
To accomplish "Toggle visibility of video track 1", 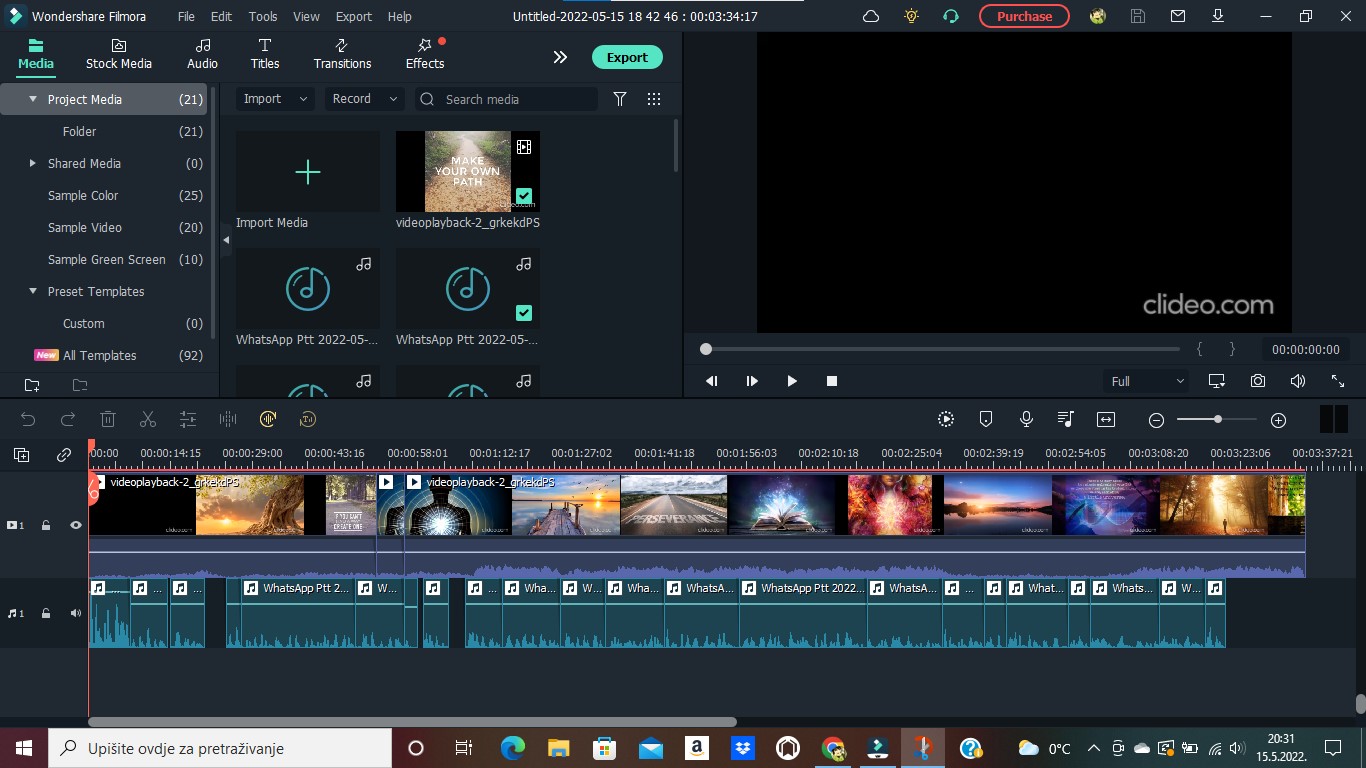I will tap(76, 525).
